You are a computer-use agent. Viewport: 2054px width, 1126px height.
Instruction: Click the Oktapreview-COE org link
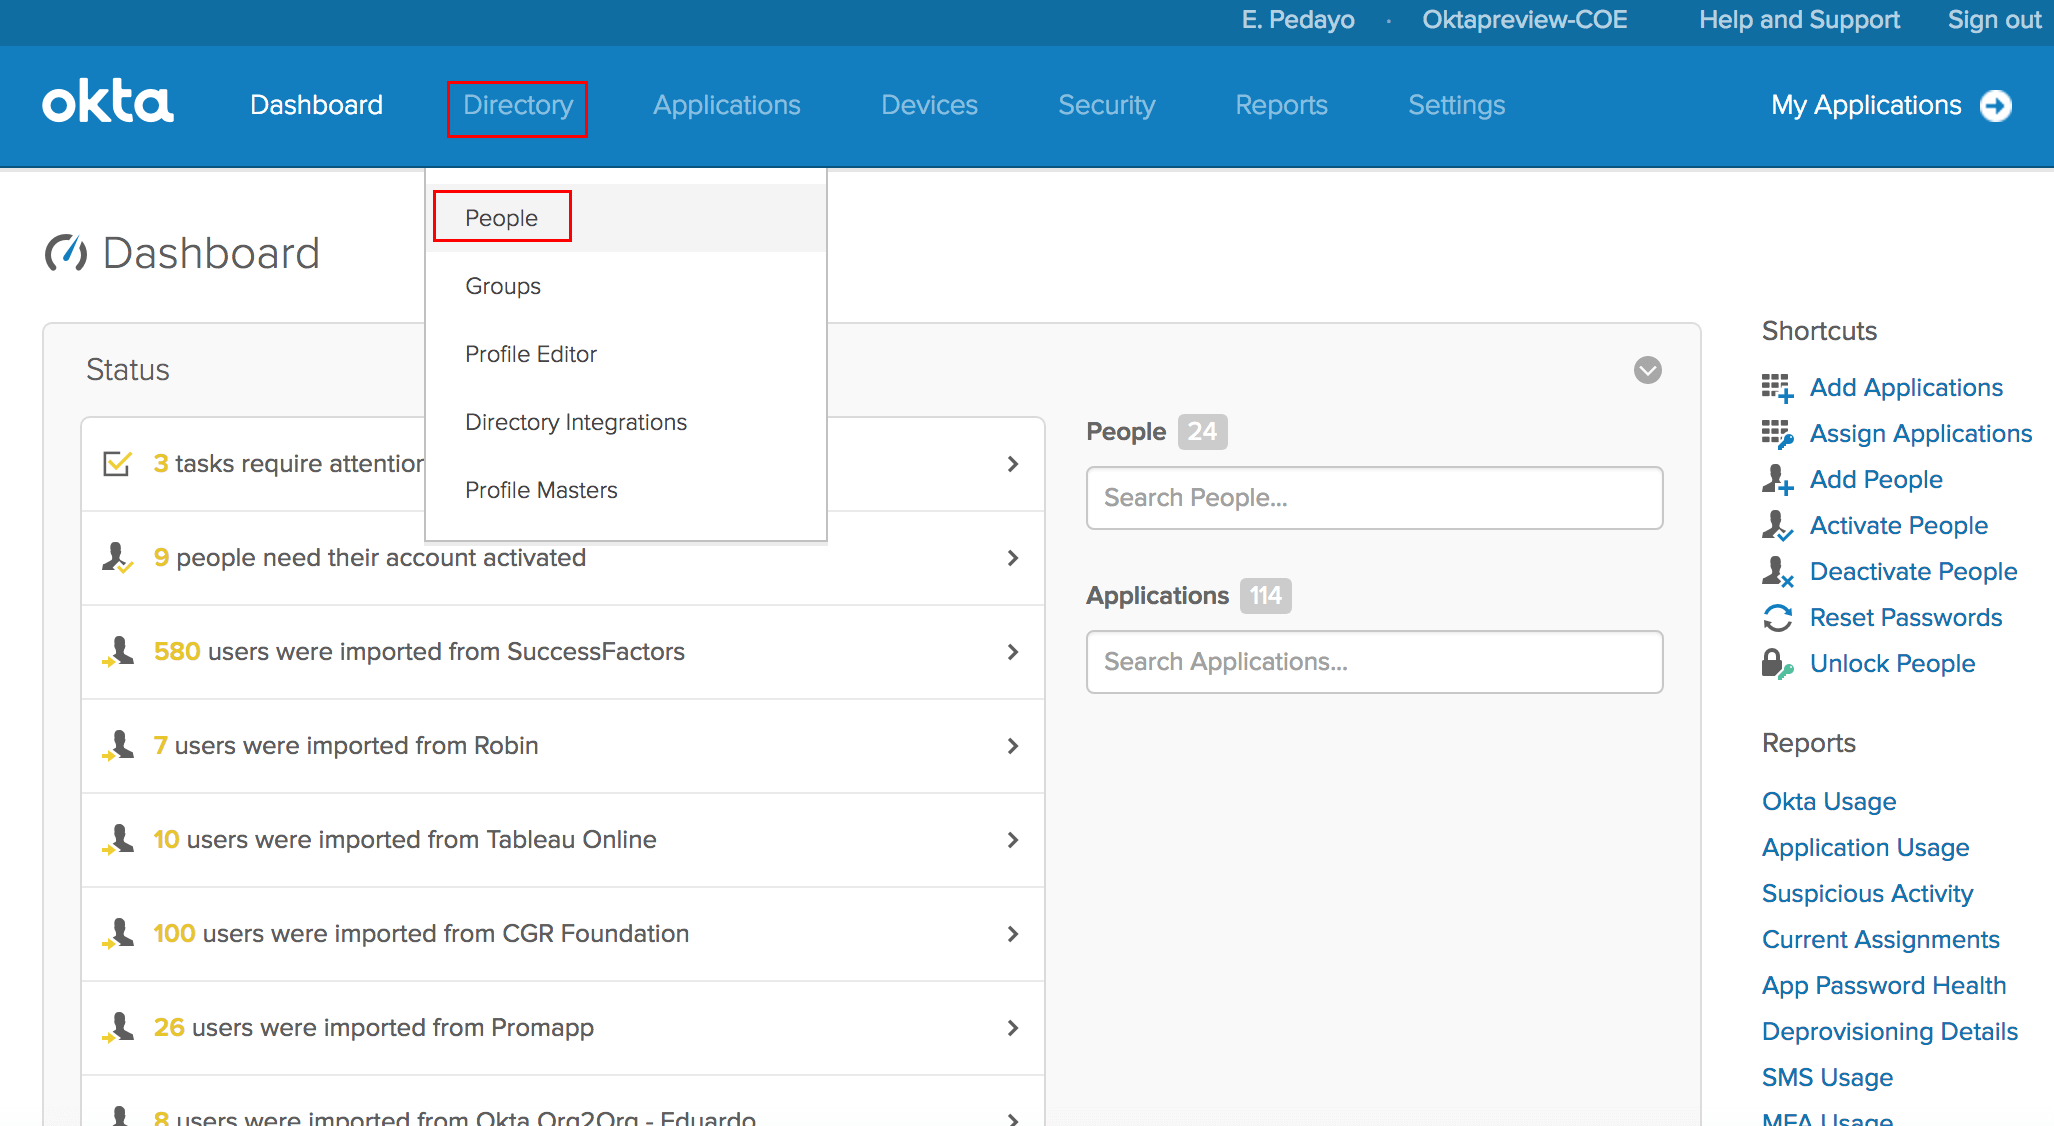1525,20
